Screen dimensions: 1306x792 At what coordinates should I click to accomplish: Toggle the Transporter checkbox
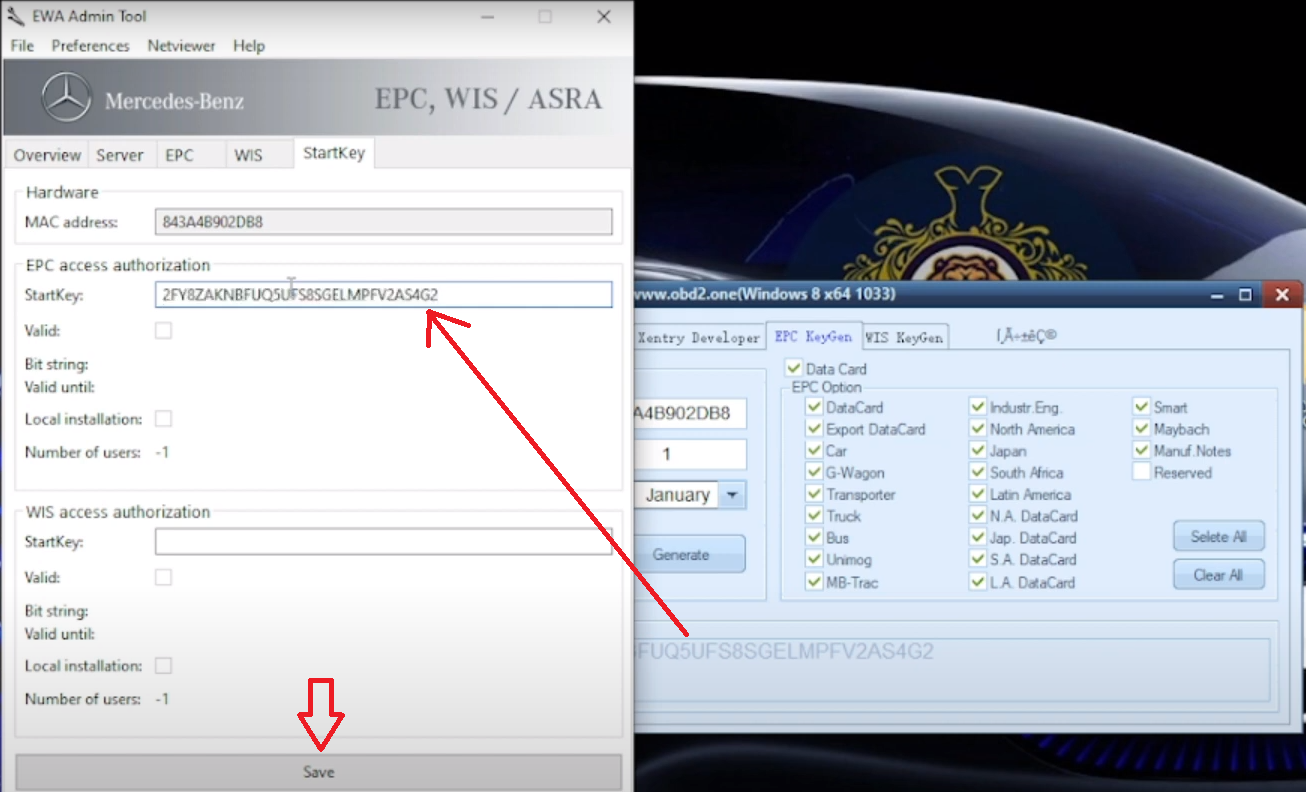814,494
